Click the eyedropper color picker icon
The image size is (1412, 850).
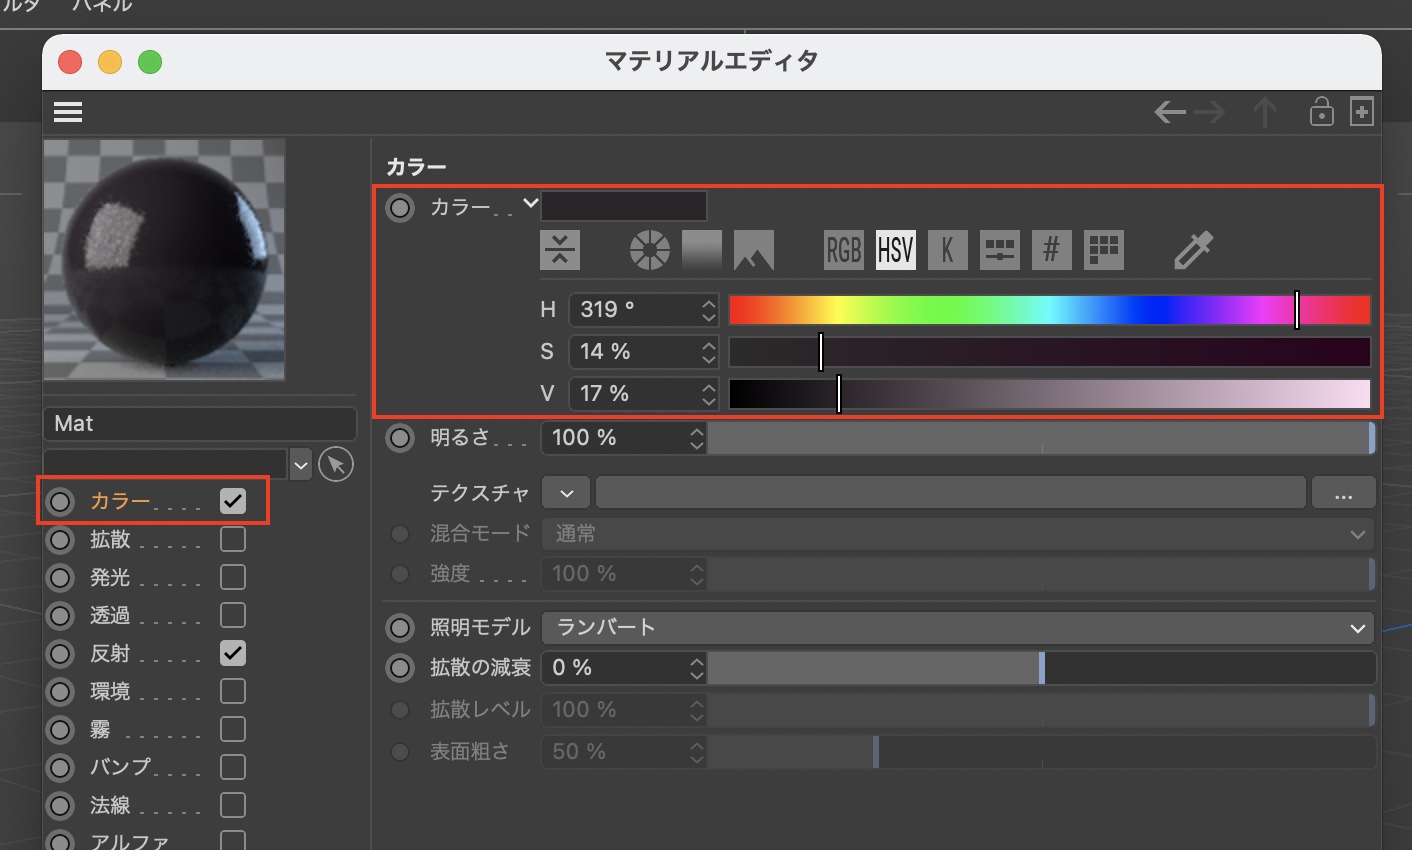click(x=1193, y=250)
